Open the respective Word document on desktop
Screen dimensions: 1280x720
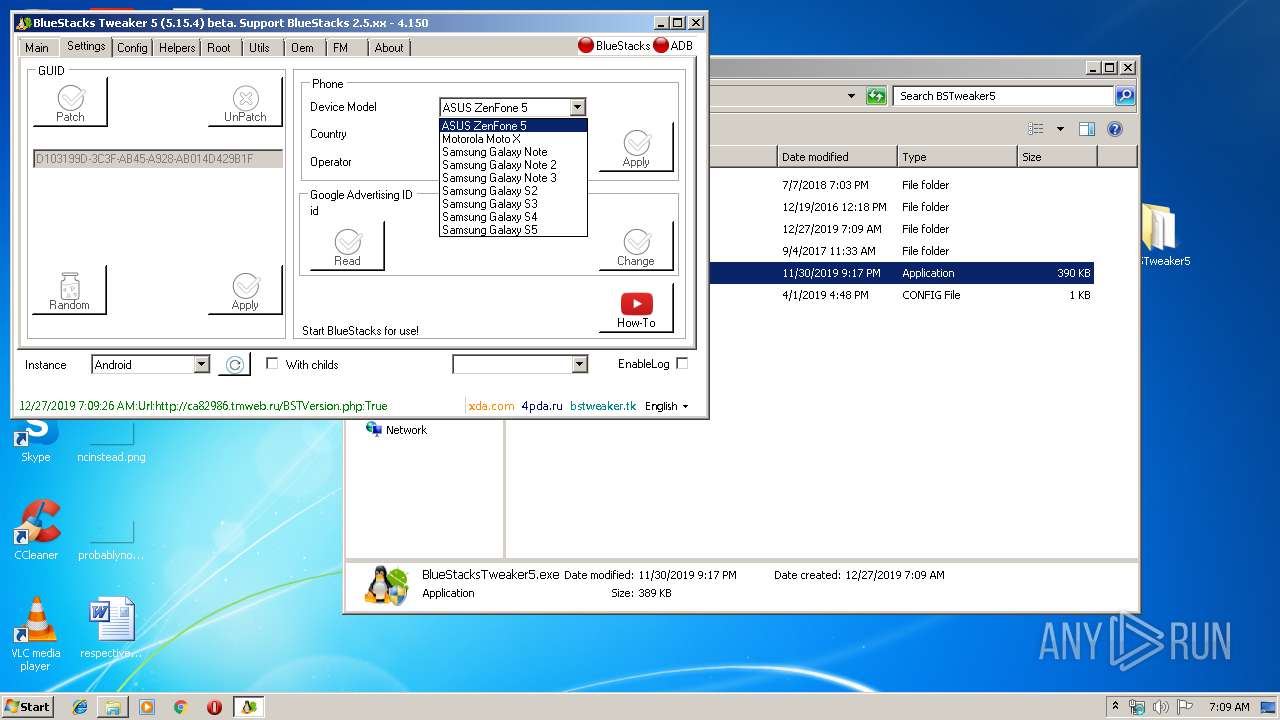click(111, 628)
